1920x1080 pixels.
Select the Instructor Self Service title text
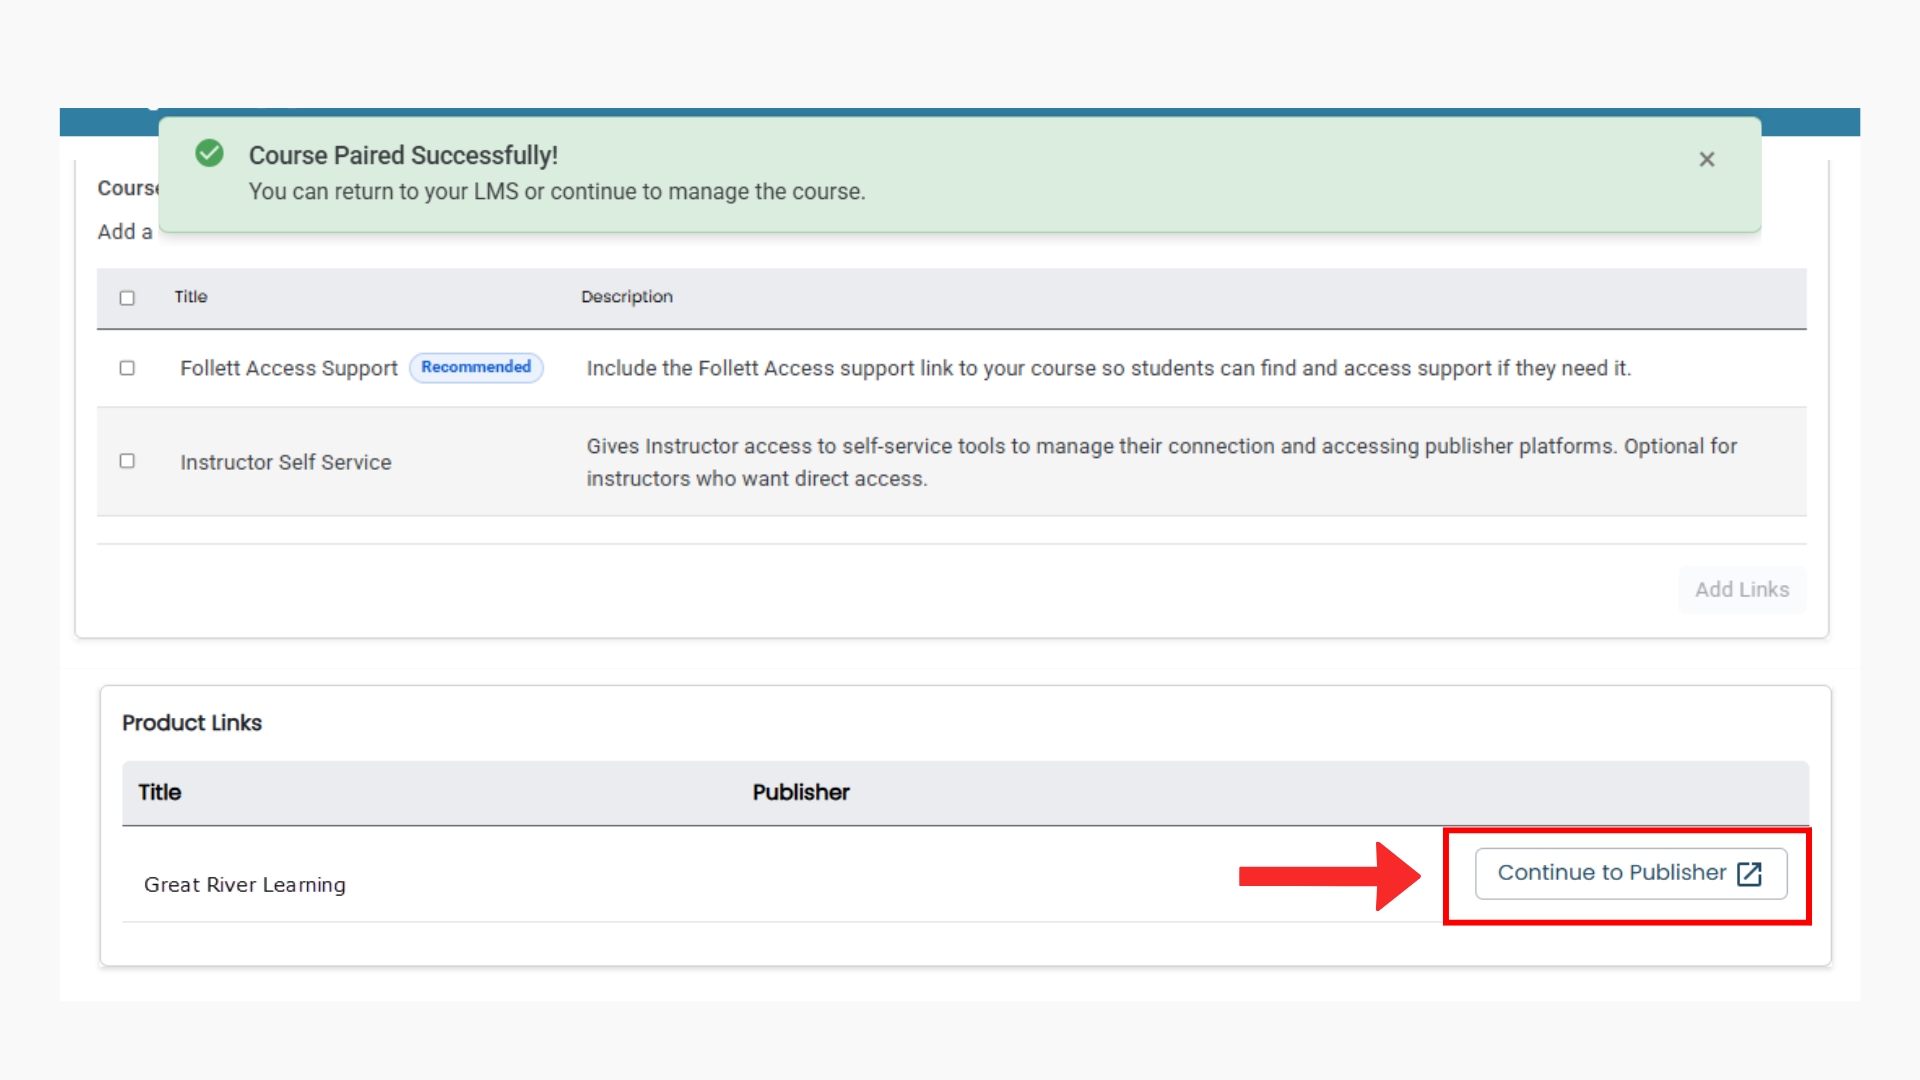[x=286, y=462]
